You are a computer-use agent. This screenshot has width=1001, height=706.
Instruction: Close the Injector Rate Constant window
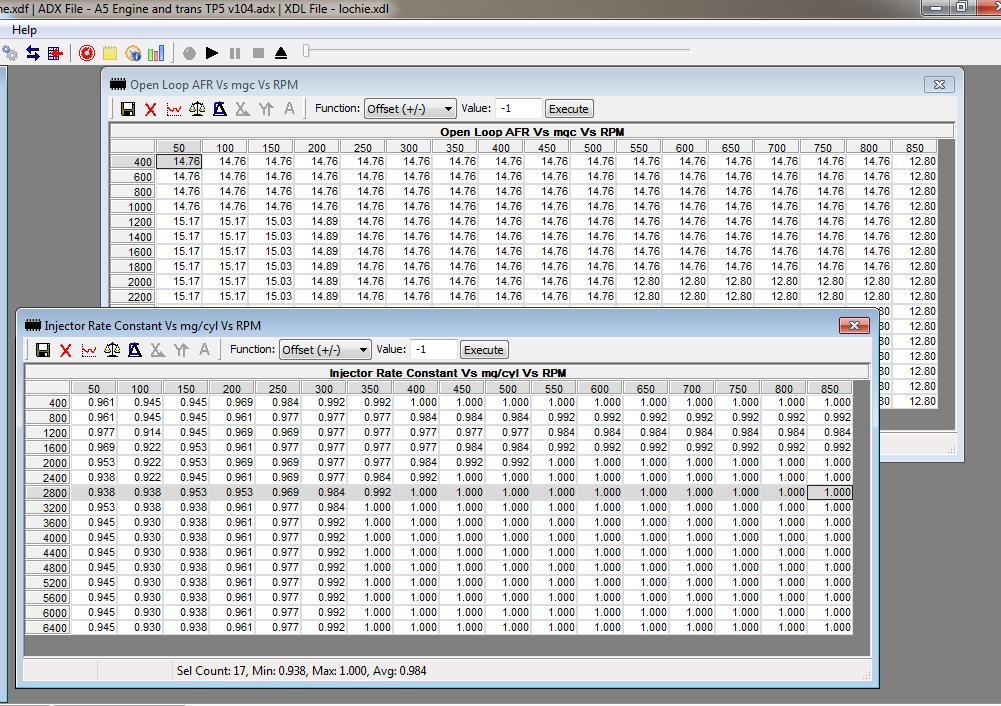point(854,326)
